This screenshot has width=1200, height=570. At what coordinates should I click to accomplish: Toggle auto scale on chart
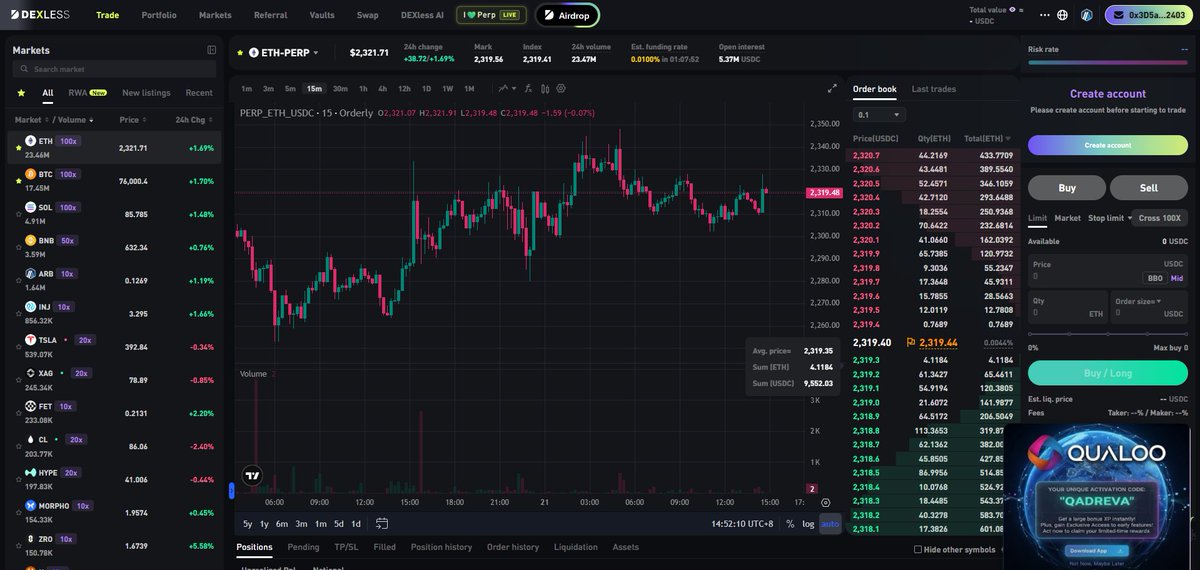click(x=830, y=523)
